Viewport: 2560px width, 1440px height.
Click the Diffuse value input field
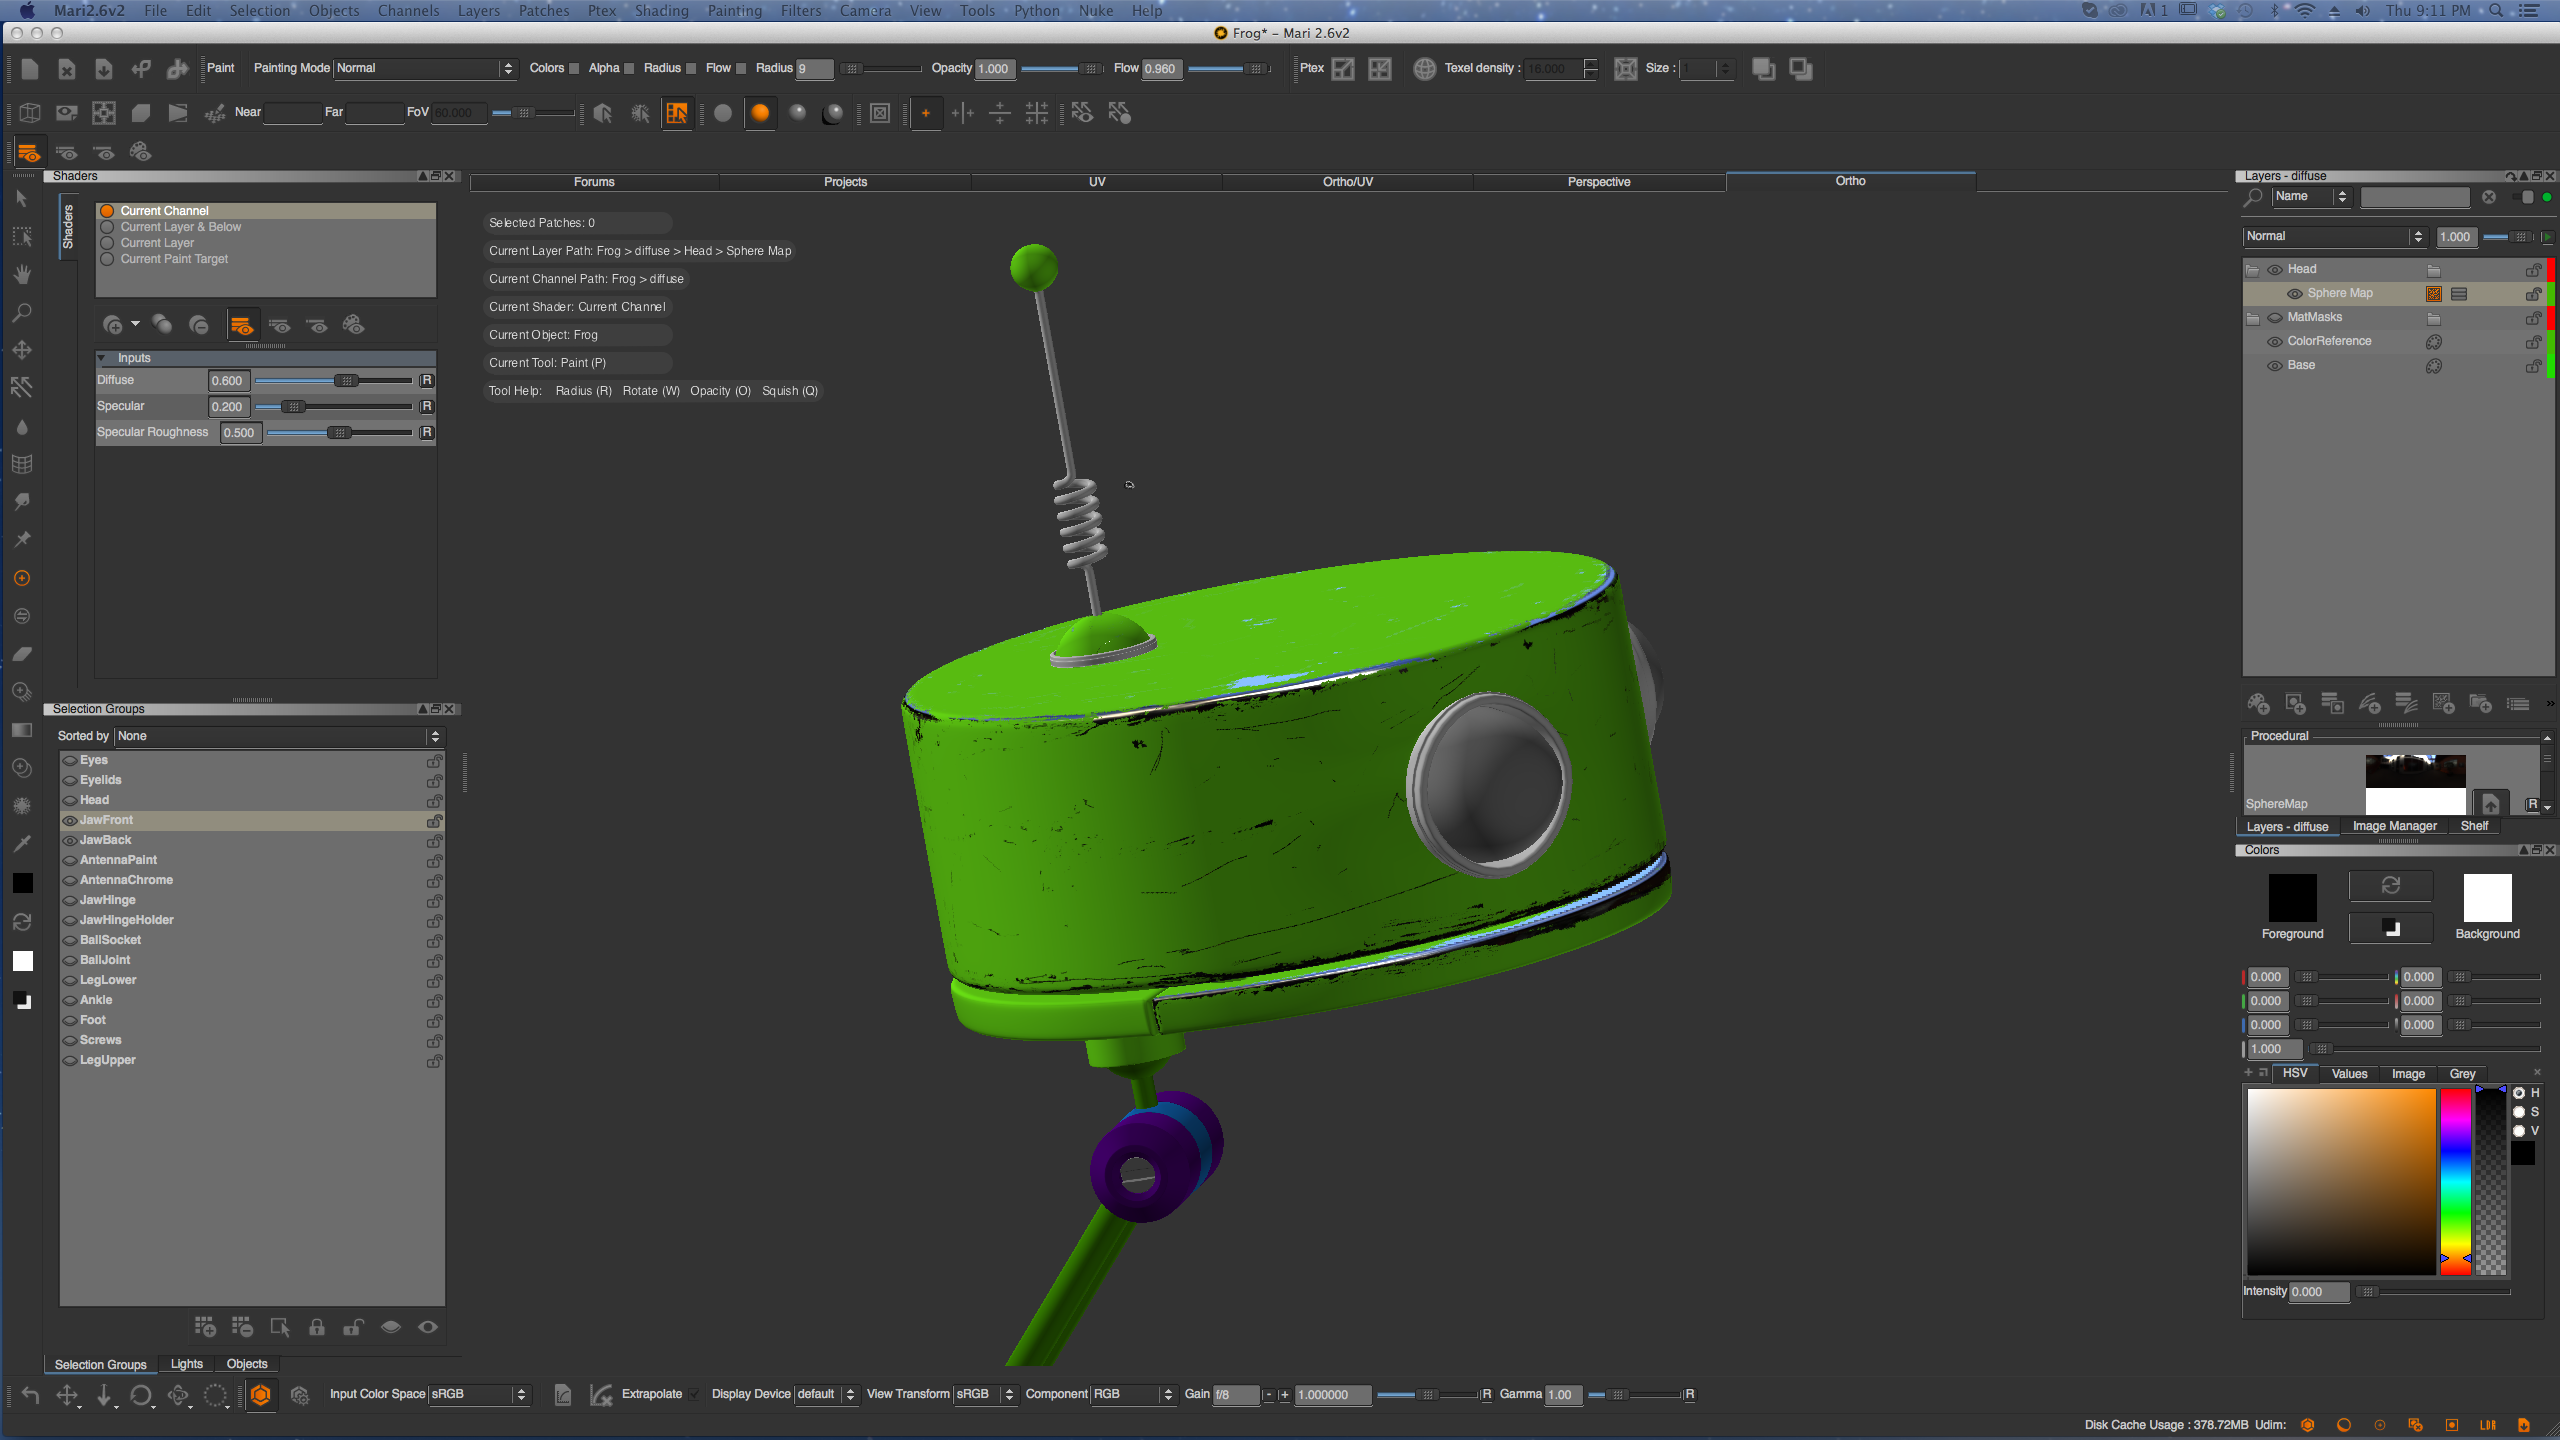(228, 381)
